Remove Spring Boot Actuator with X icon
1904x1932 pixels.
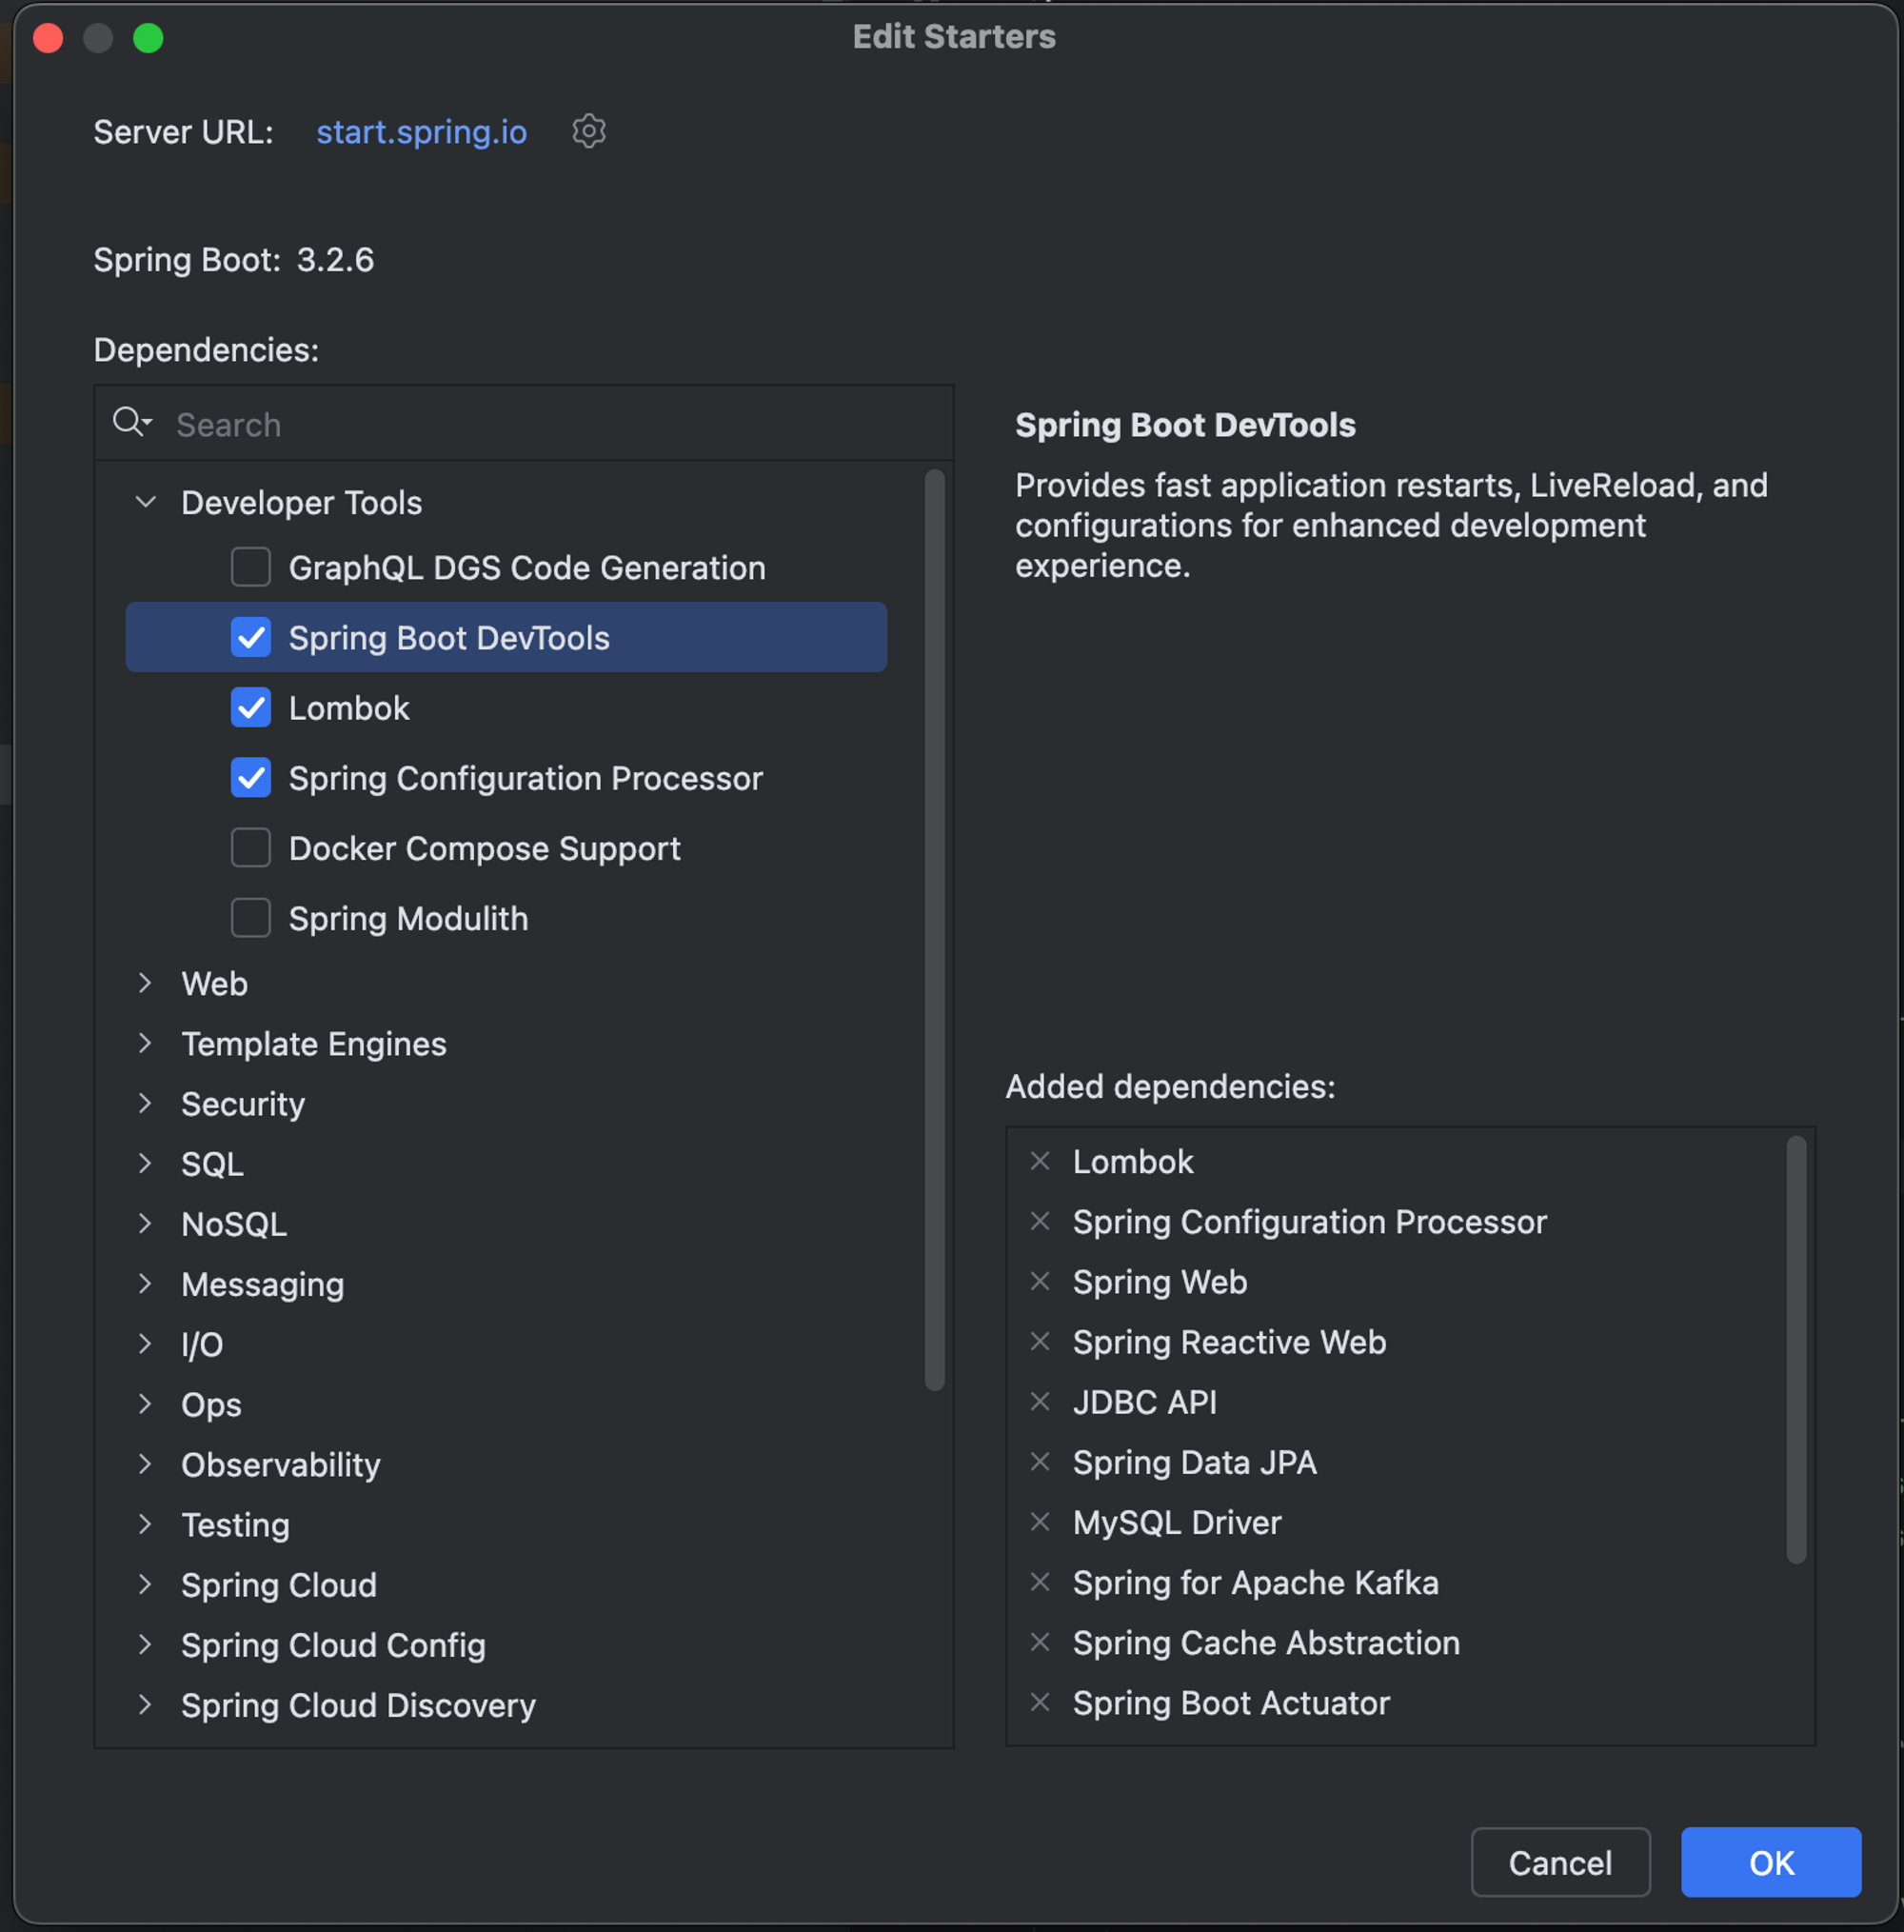pyautogui.click(x=1040, y=1702)
